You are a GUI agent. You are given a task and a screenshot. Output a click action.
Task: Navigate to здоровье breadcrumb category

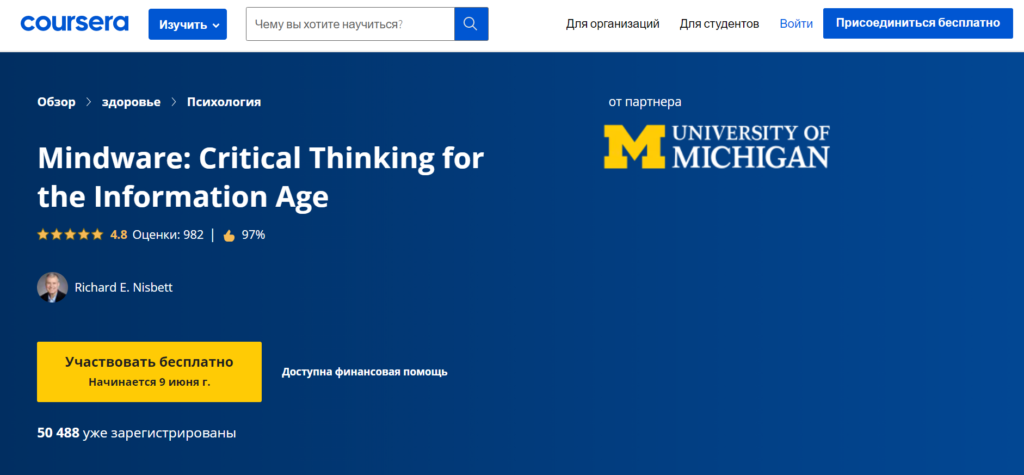click(x=131, y=102)
